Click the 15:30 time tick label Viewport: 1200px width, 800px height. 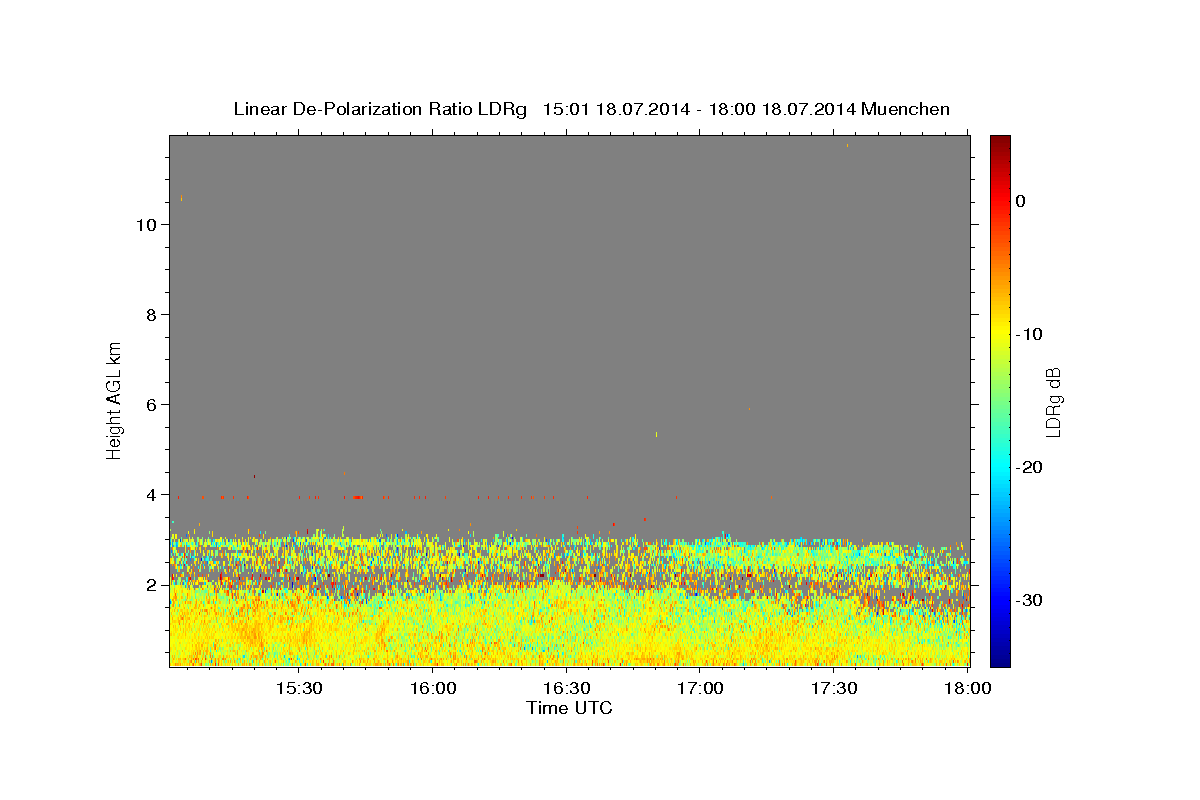[298, 688]
